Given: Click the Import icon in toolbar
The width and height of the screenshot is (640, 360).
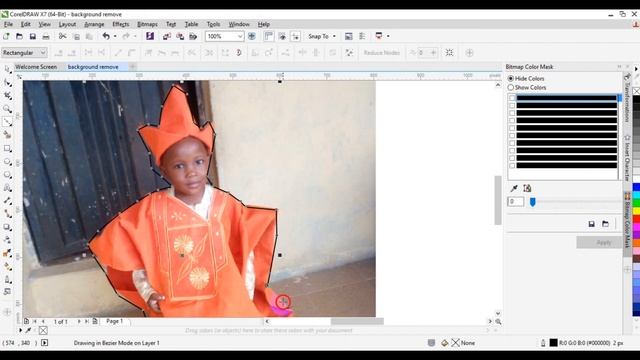Looking at the screenshot, I should (167, 36).
